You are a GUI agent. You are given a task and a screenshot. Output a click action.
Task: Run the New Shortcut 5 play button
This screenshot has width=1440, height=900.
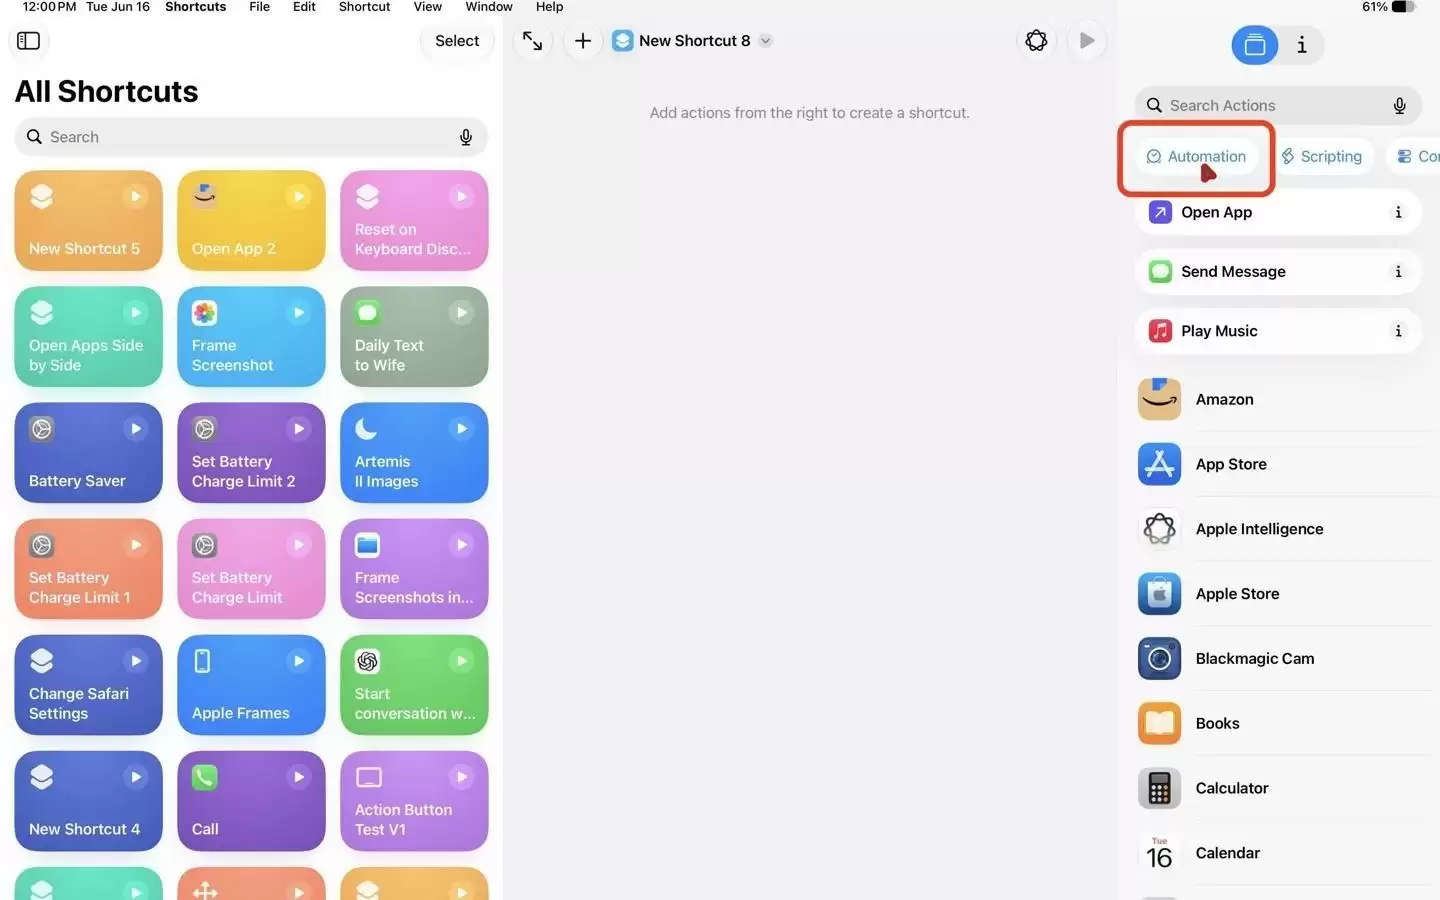[135, 197]
